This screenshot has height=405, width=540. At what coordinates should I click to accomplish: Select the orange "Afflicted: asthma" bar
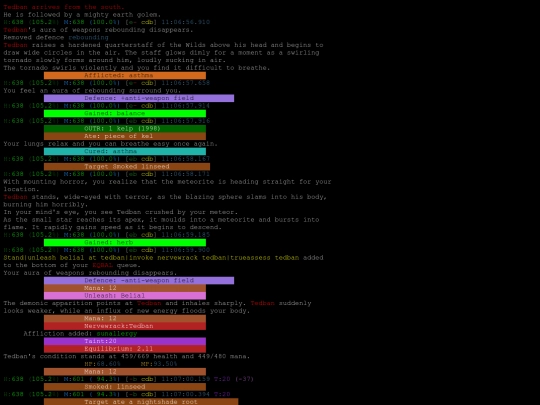pos(125,75)
